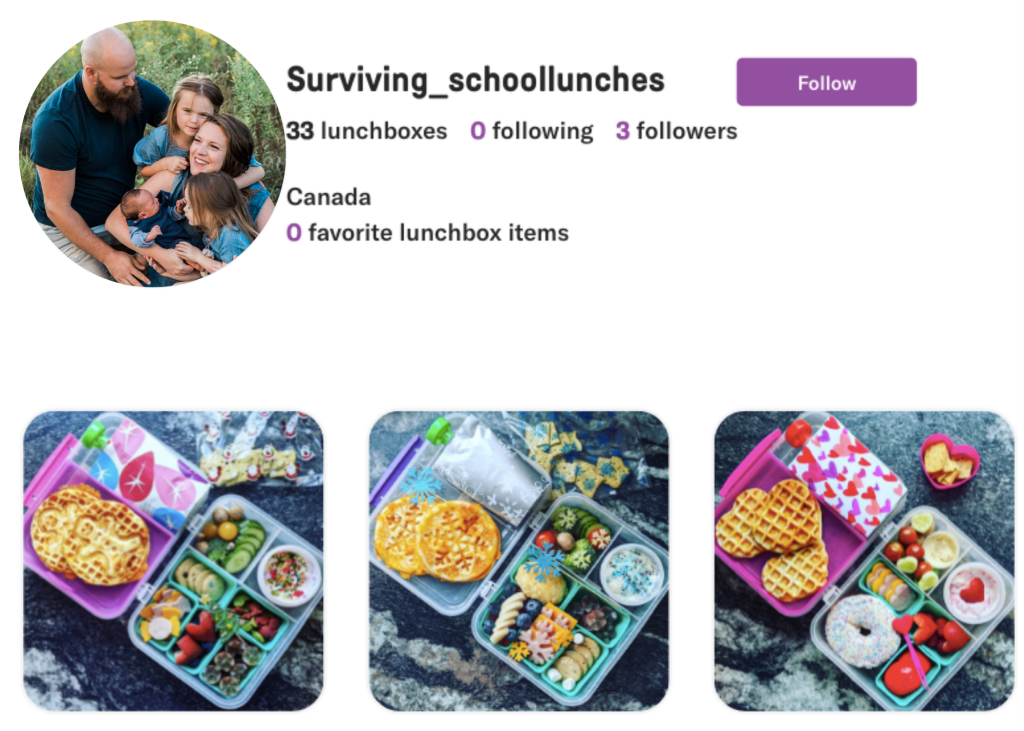This screenshot has width=1024, height=731.
Task: Click the purple Follow button
Action: click(826, 82)
